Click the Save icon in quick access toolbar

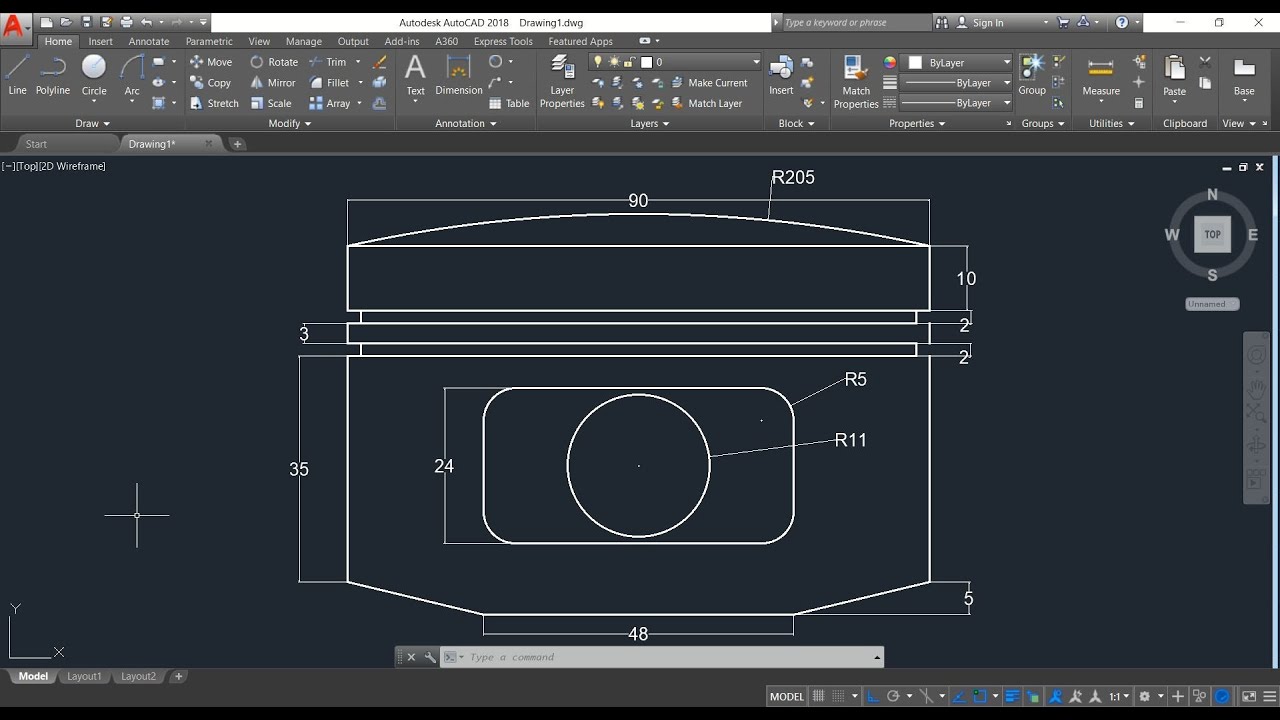(x=87, y=22)
